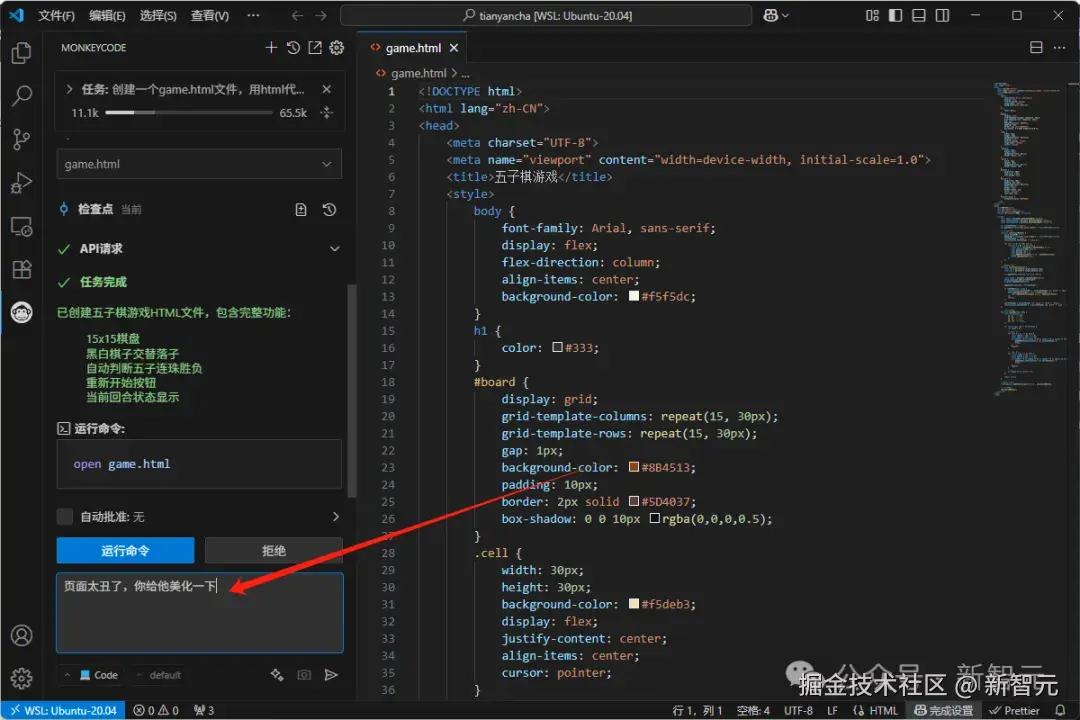1080x720 pixels.
Task: Open the Remote Explorer view
Action: pos(21,226)
